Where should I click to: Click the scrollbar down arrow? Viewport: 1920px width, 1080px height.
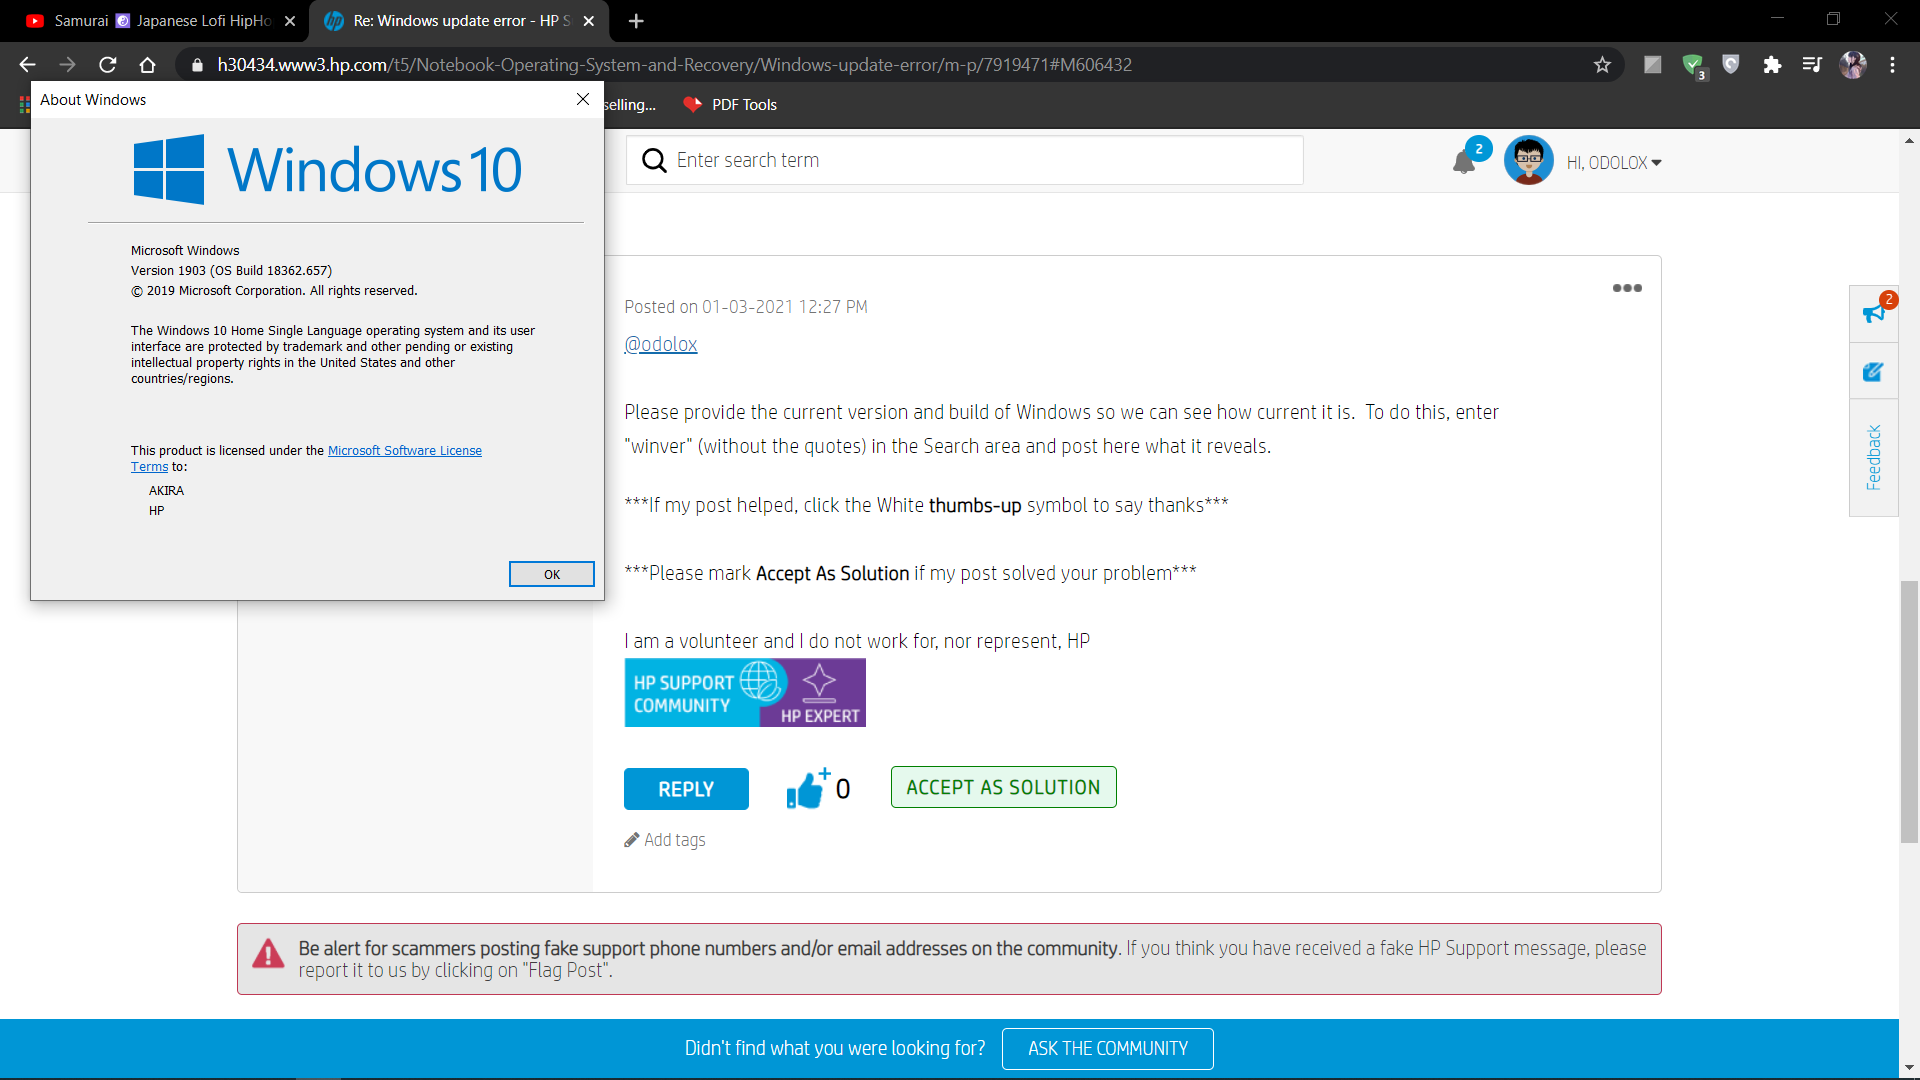[x=1909, y=1068]
